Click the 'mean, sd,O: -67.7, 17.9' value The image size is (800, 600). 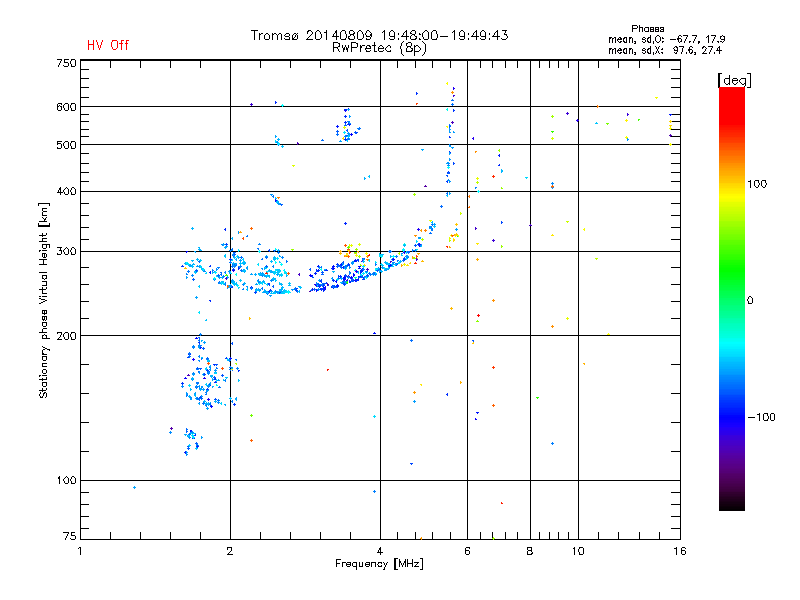666,39
